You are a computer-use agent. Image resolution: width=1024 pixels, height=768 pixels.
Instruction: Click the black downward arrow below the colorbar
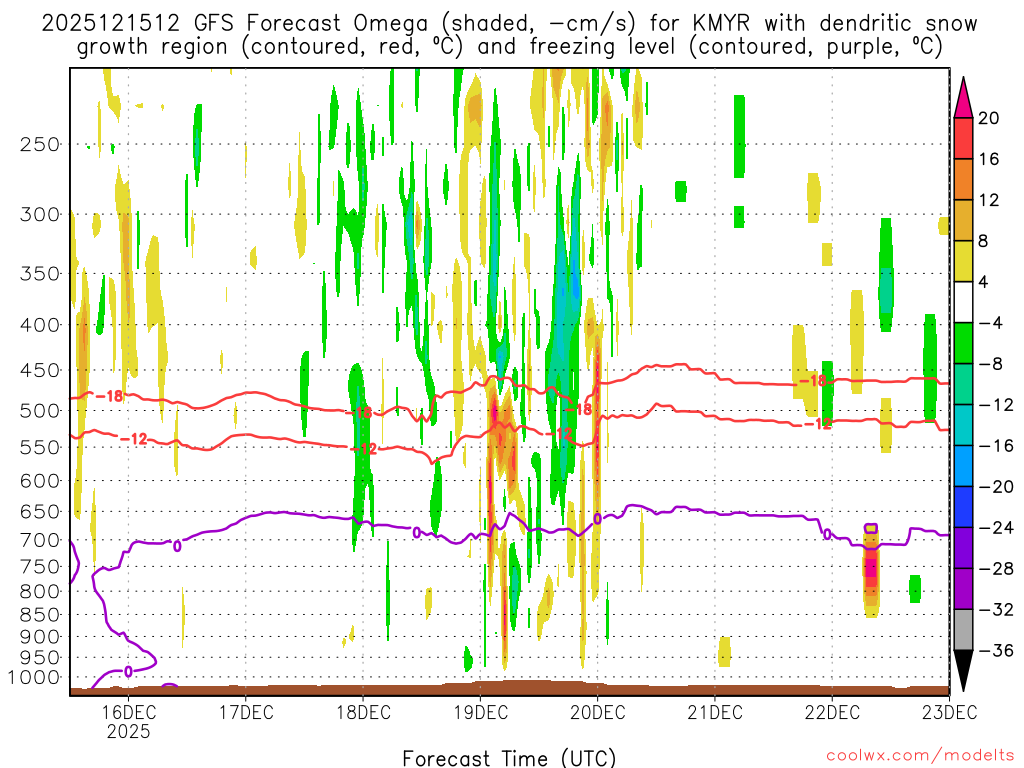click(963, 670)
